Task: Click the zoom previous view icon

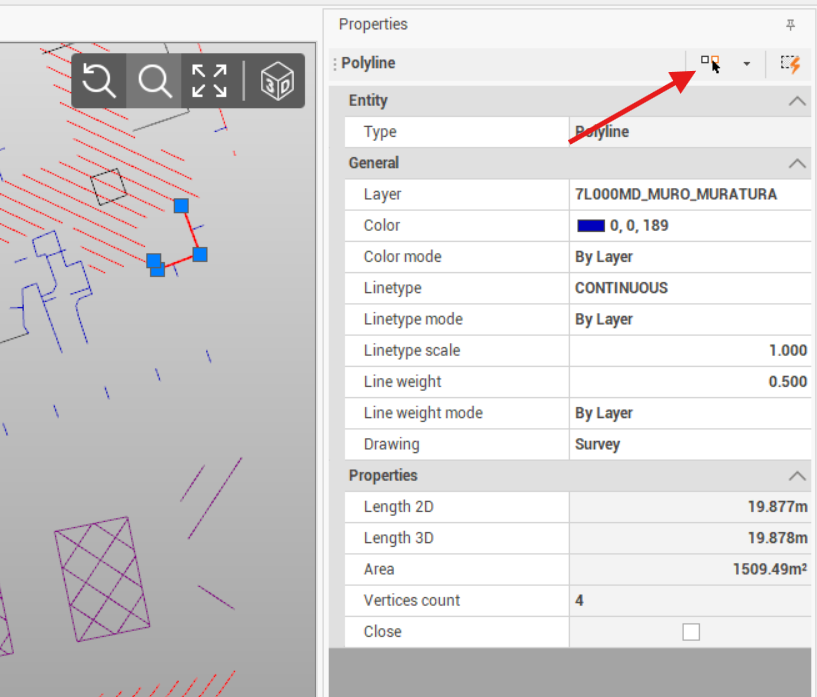Action: coord(99,81)
